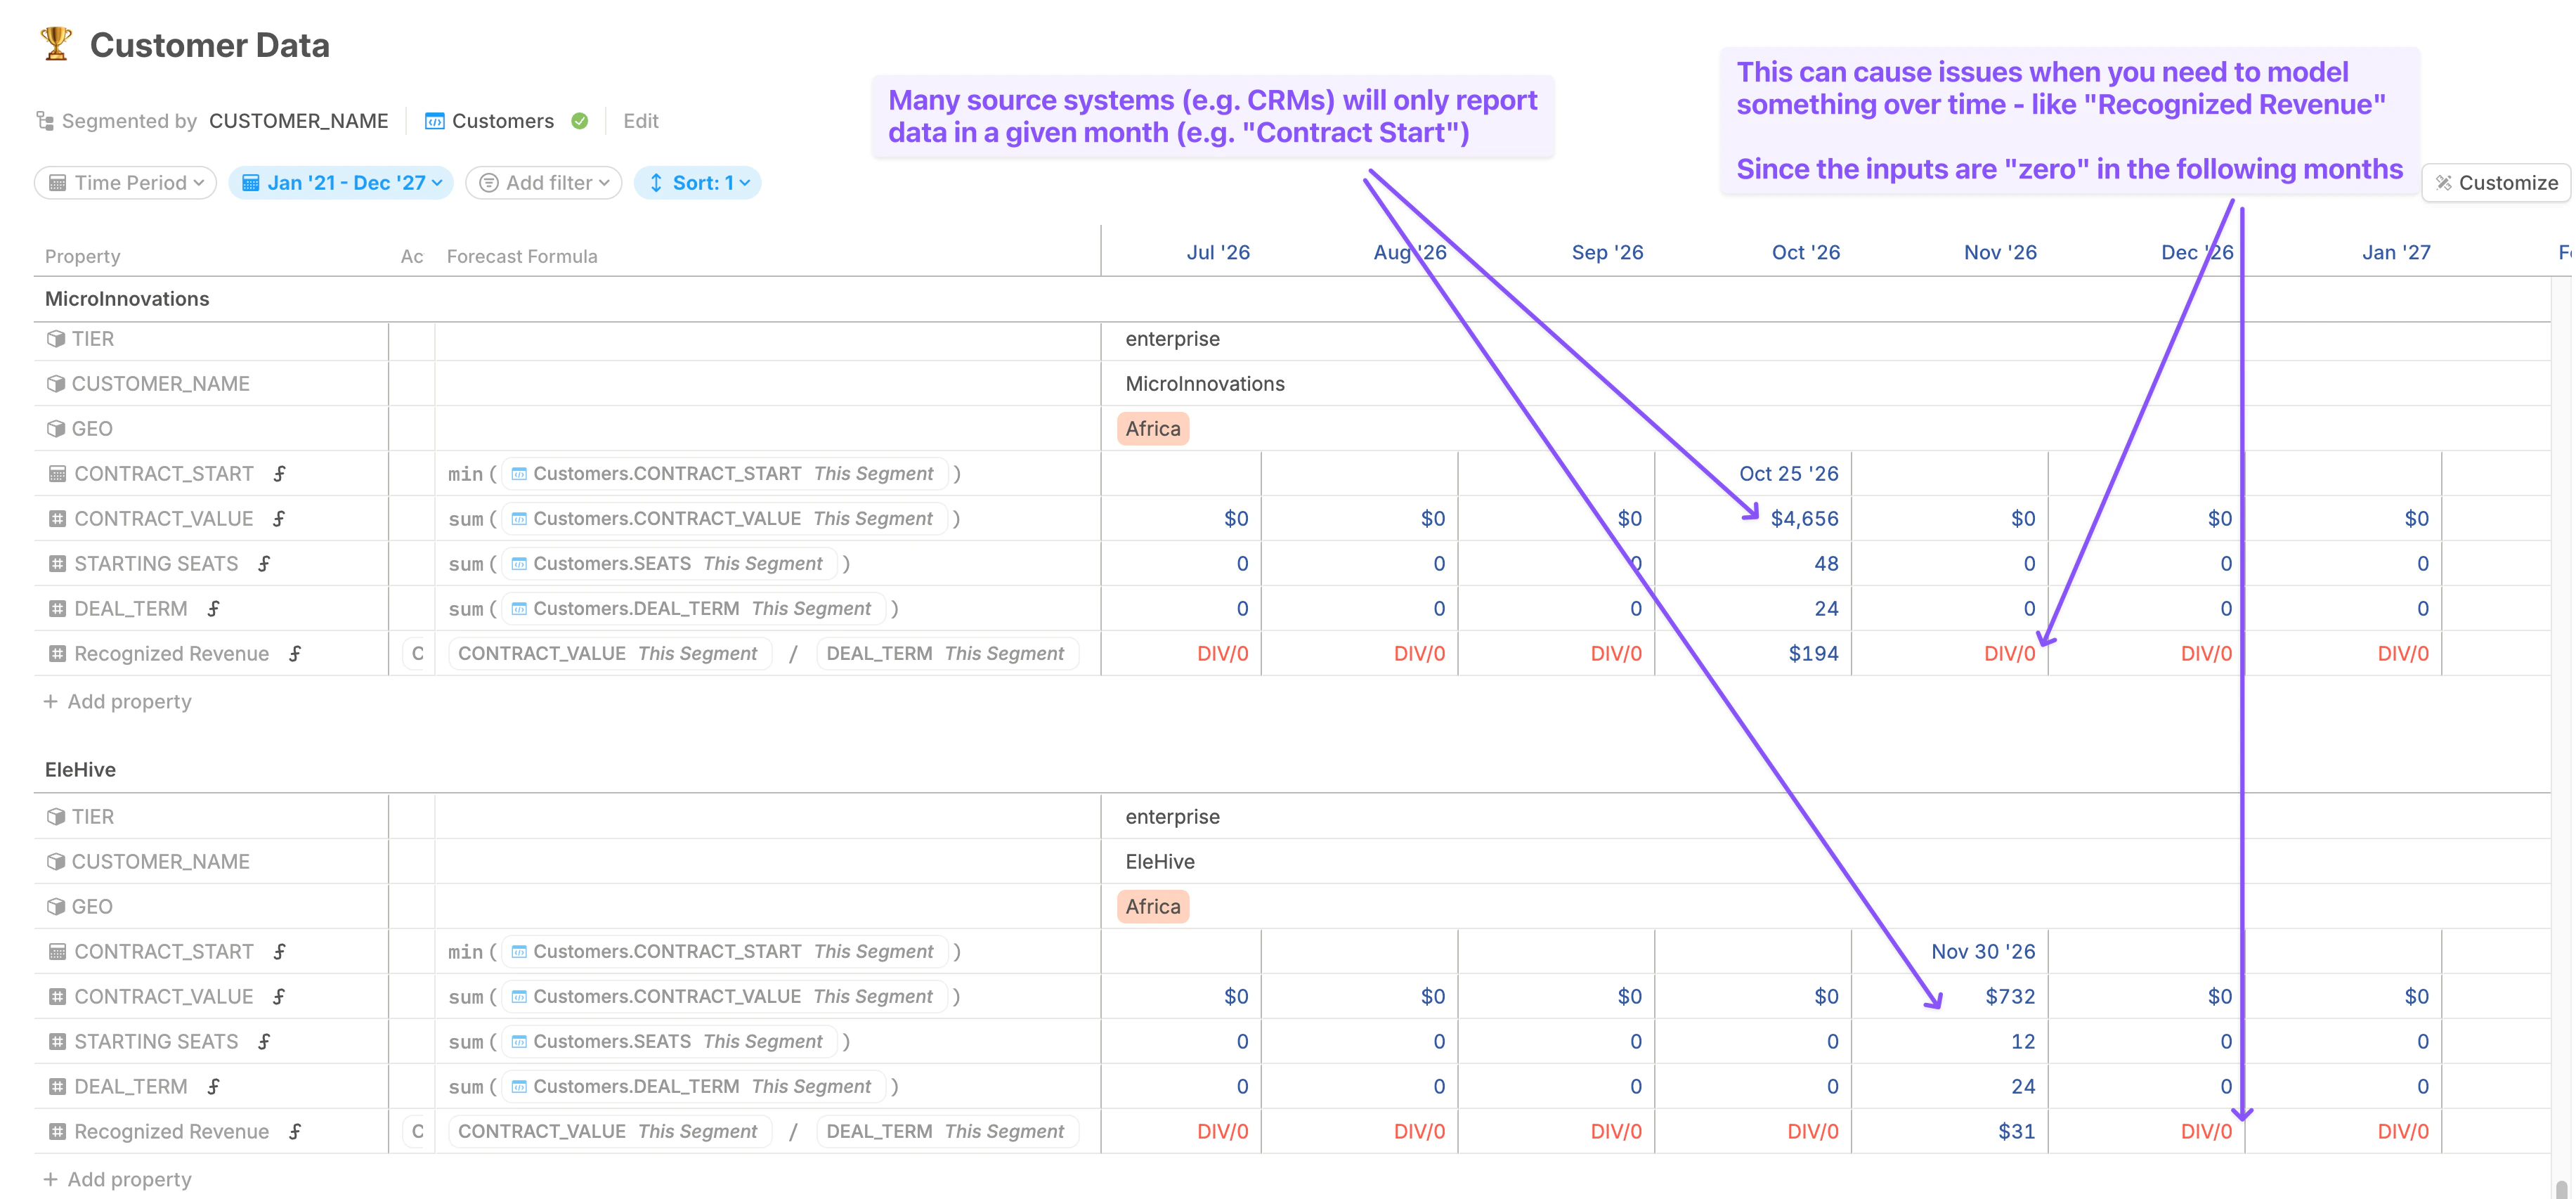Select the formula icon next to CONTRACT_START
The height and width of the screenshot is (1199, 2576).
click(x=278, y=473)
